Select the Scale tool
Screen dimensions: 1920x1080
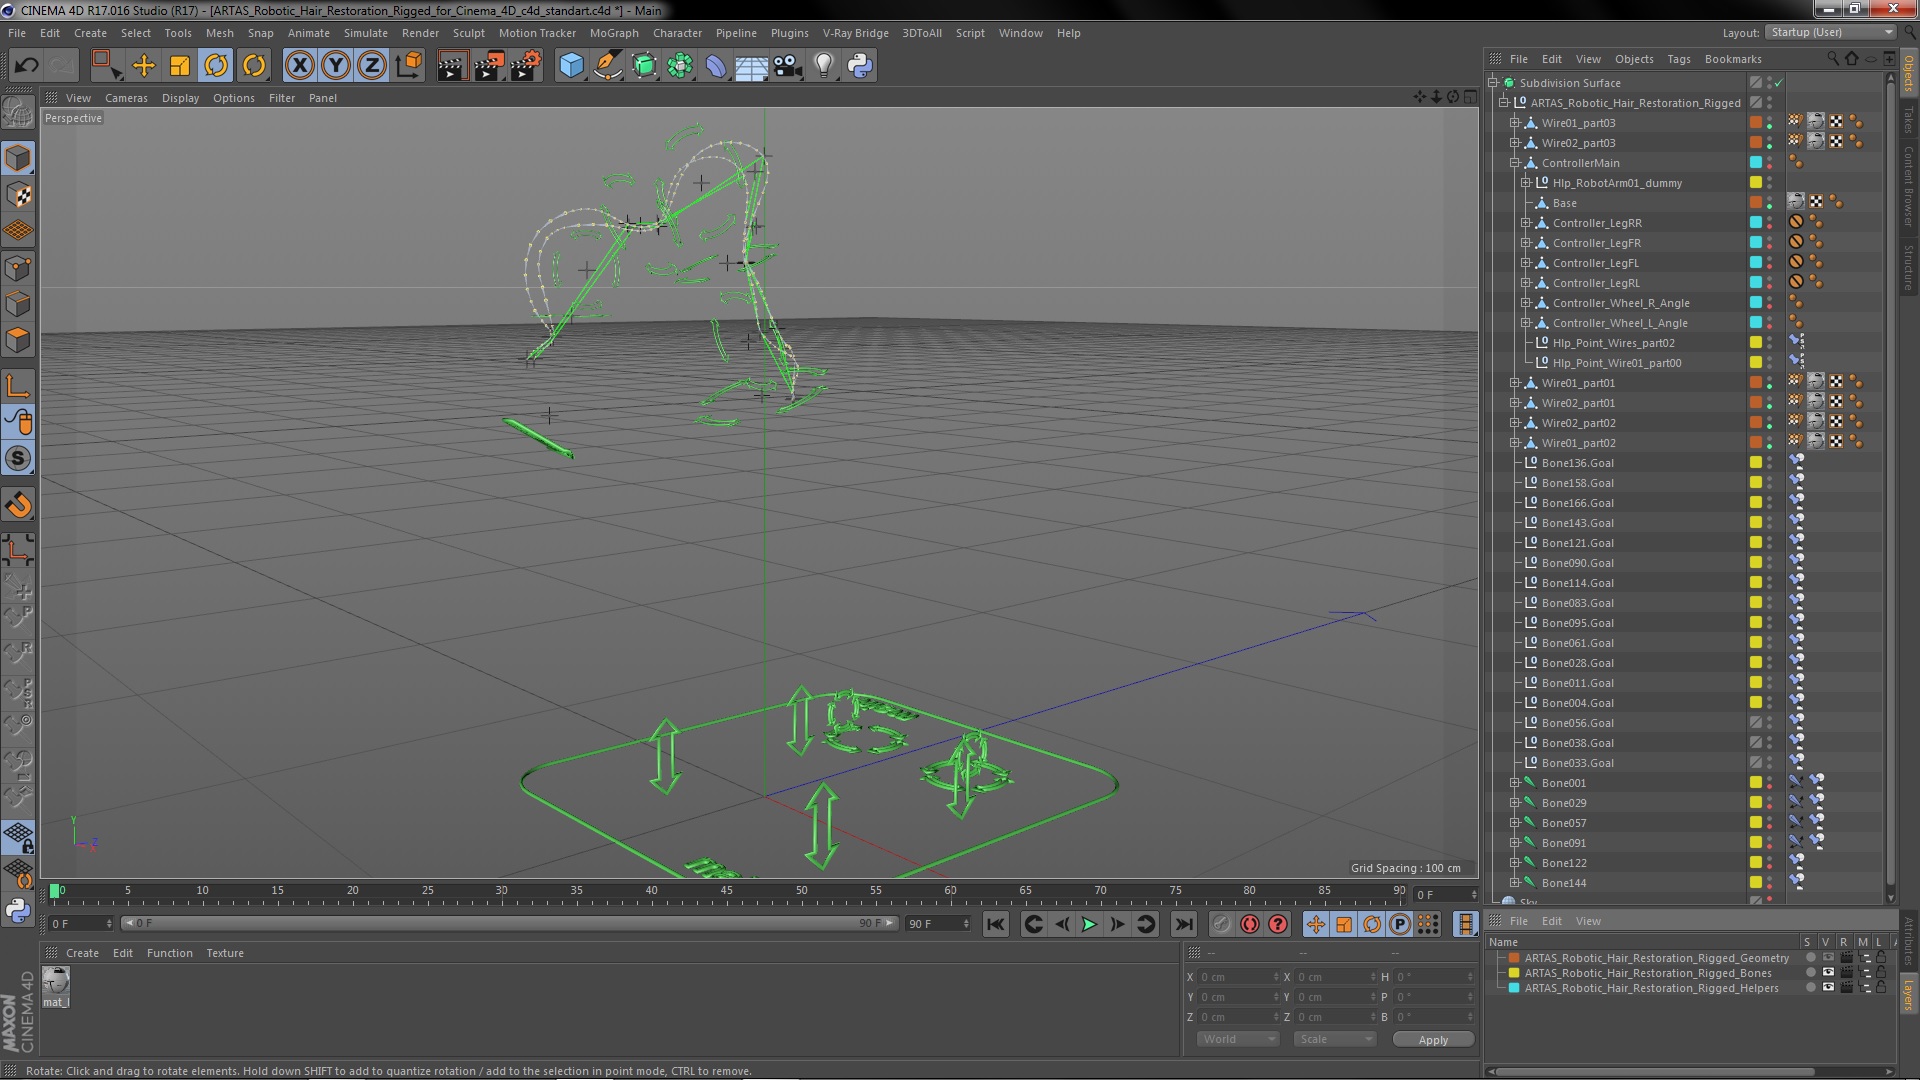click(180, 66)
